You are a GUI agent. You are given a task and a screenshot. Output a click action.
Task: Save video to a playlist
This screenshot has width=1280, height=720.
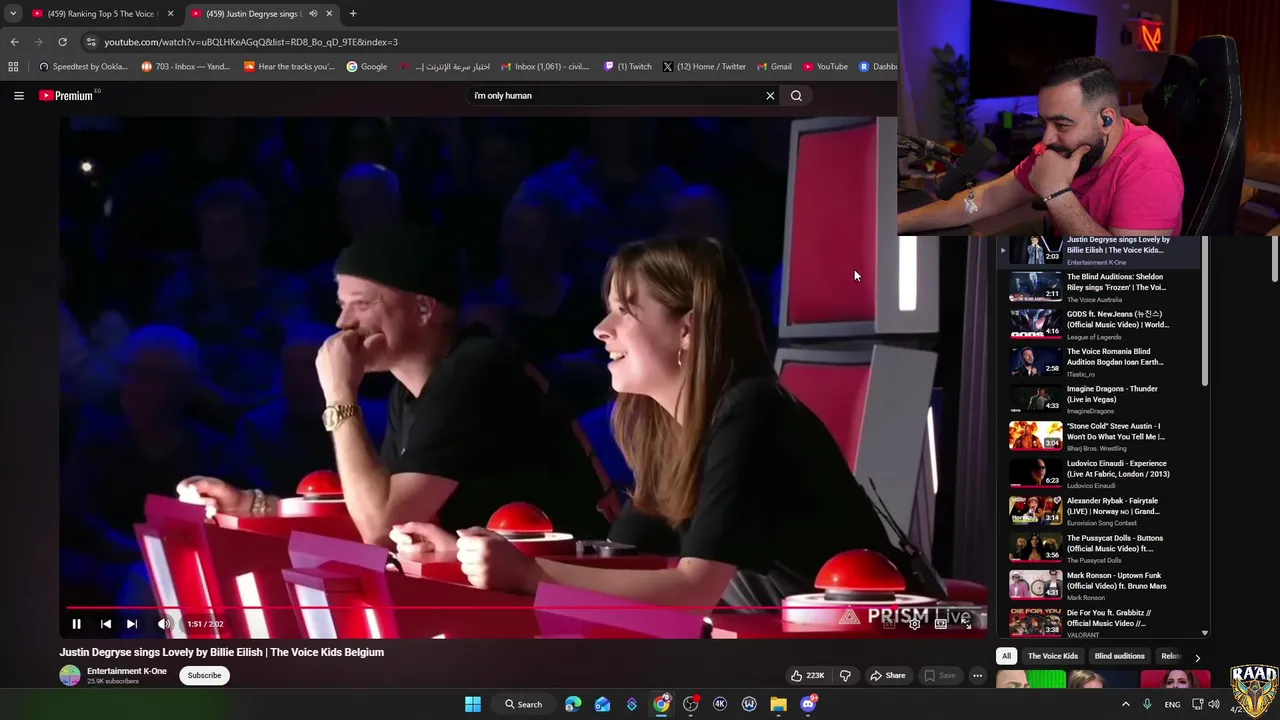pos(939,676)
